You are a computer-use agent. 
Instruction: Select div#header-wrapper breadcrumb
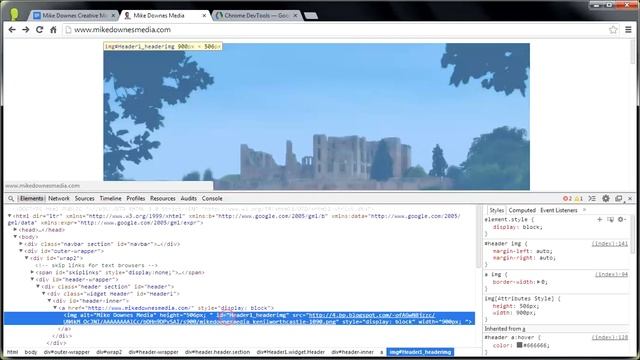153,352
